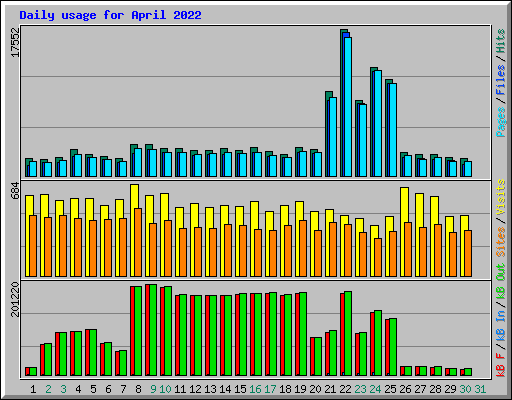Click the green kB Out bar for day 5
Image resolution: width=512 pixels, height=400 pixels.
tap(93, 353)
